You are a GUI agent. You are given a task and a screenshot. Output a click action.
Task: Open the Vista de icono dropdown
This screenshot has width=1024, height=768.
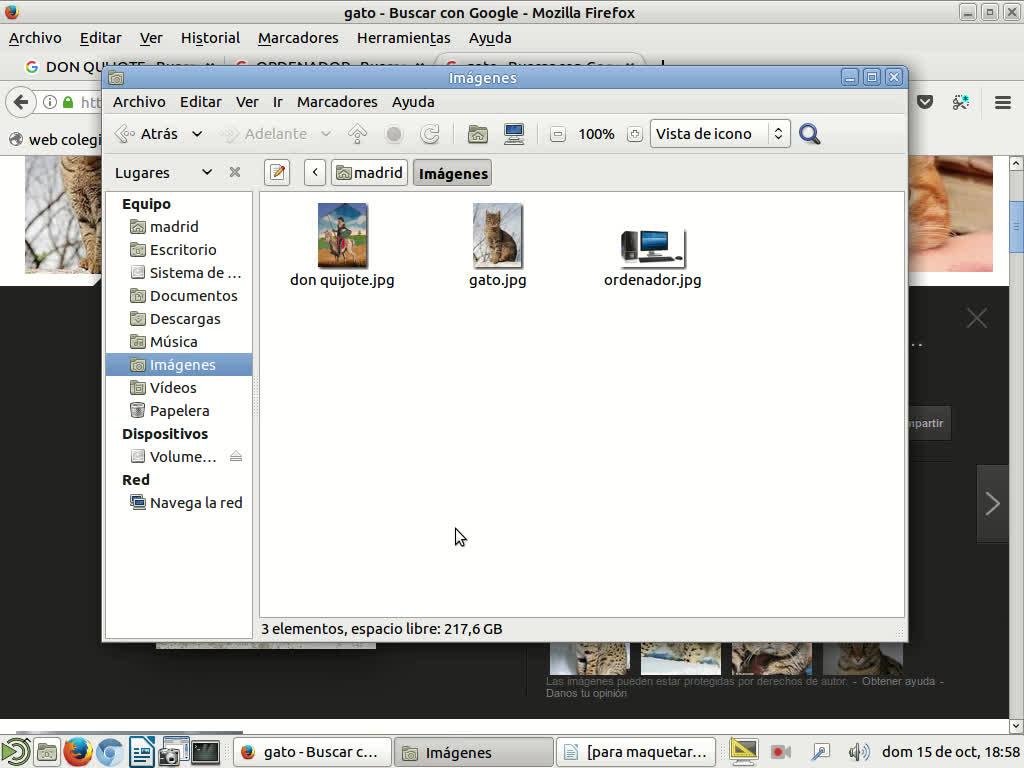(720, 134)
